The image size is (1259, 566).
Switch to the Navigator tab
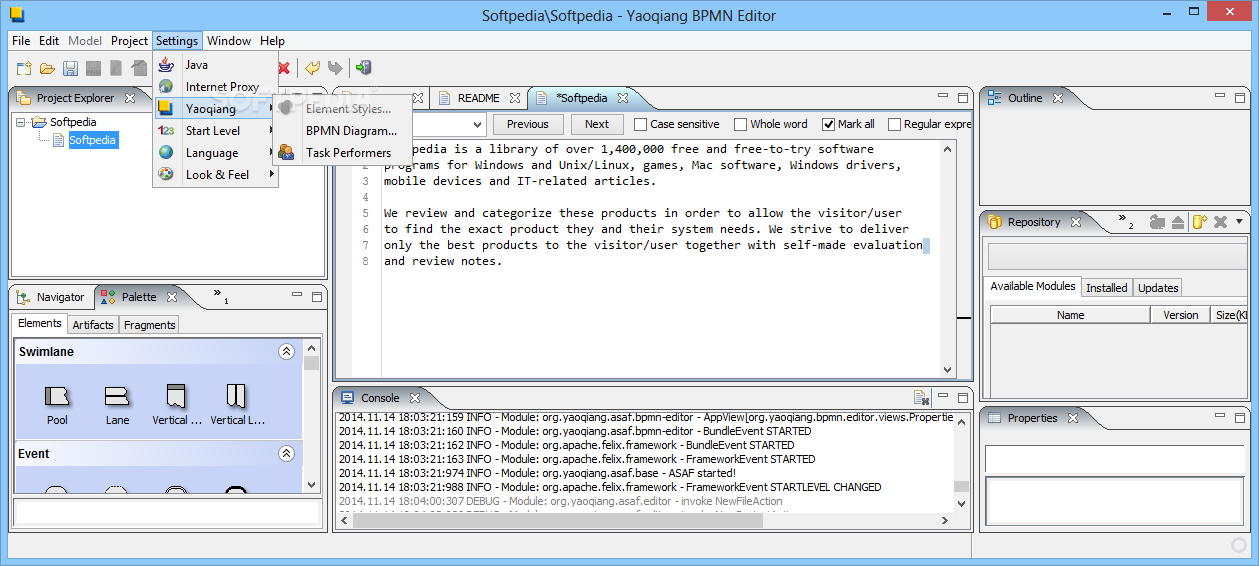point(52,297)
